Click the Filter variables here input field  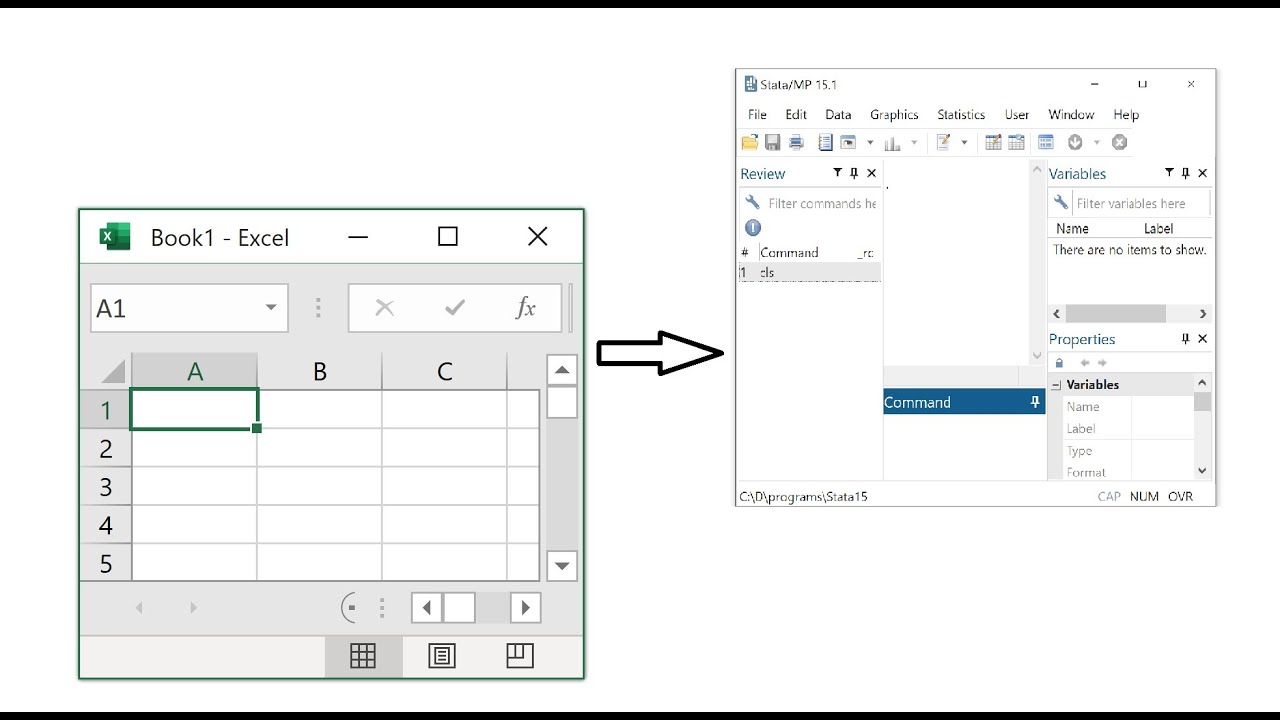[x=1140, y=203]
